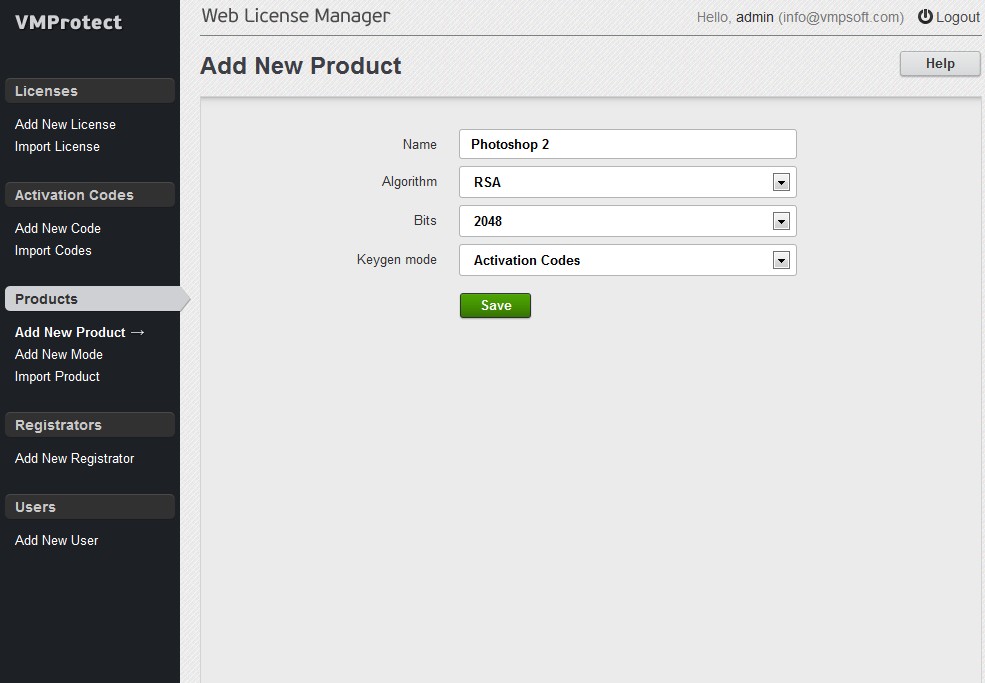Select Add New Code in sidebar
Viewport: 985px width, 683px height.
coord(58,228)
